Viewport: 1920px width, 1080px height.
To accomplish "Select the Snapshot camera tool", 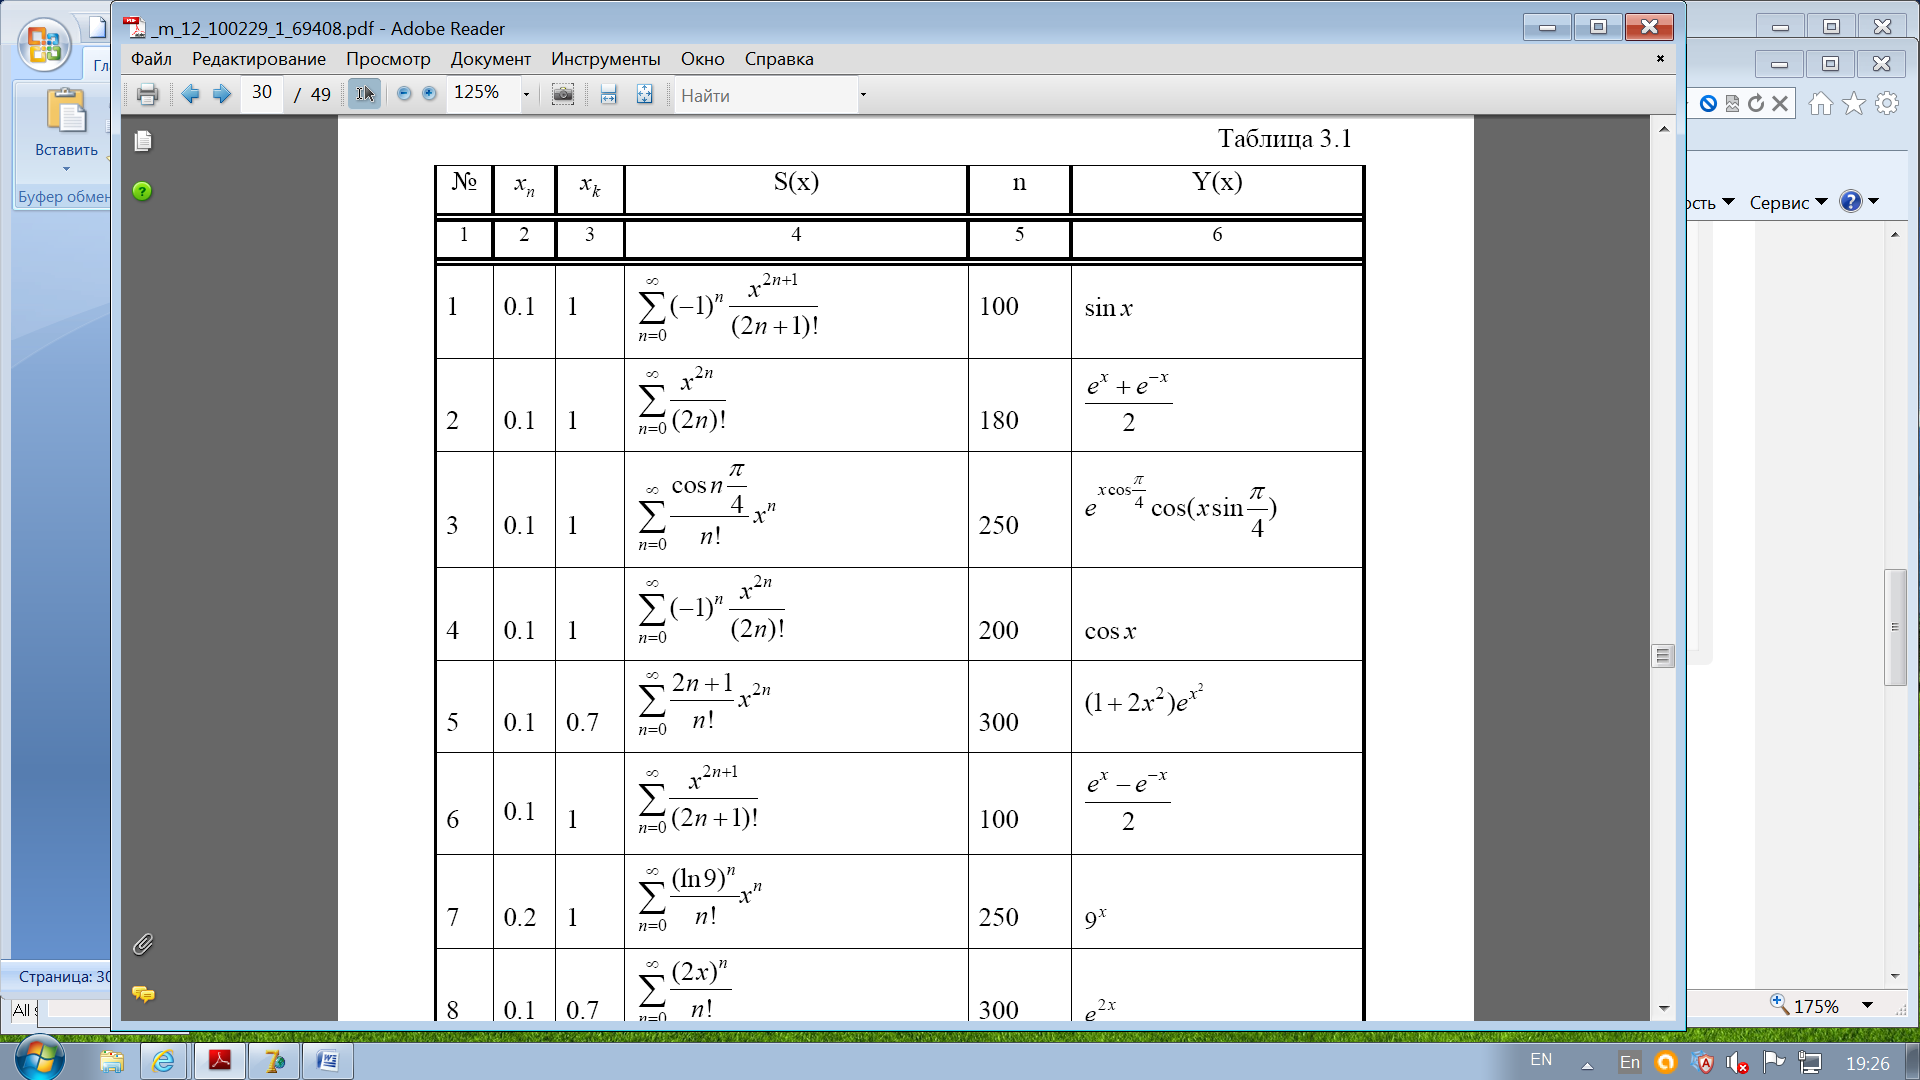I will point(563,94).
